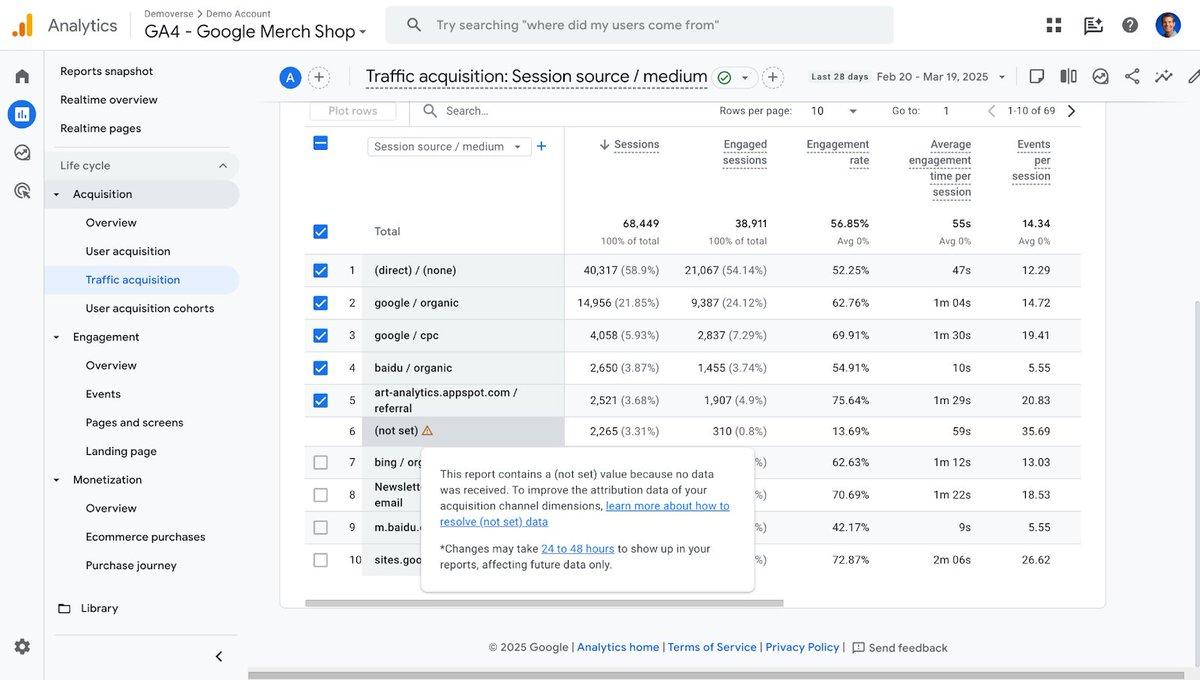The image size is (1200, 680).
Task: Open the annotations note icon
Action: [1037, 76]
